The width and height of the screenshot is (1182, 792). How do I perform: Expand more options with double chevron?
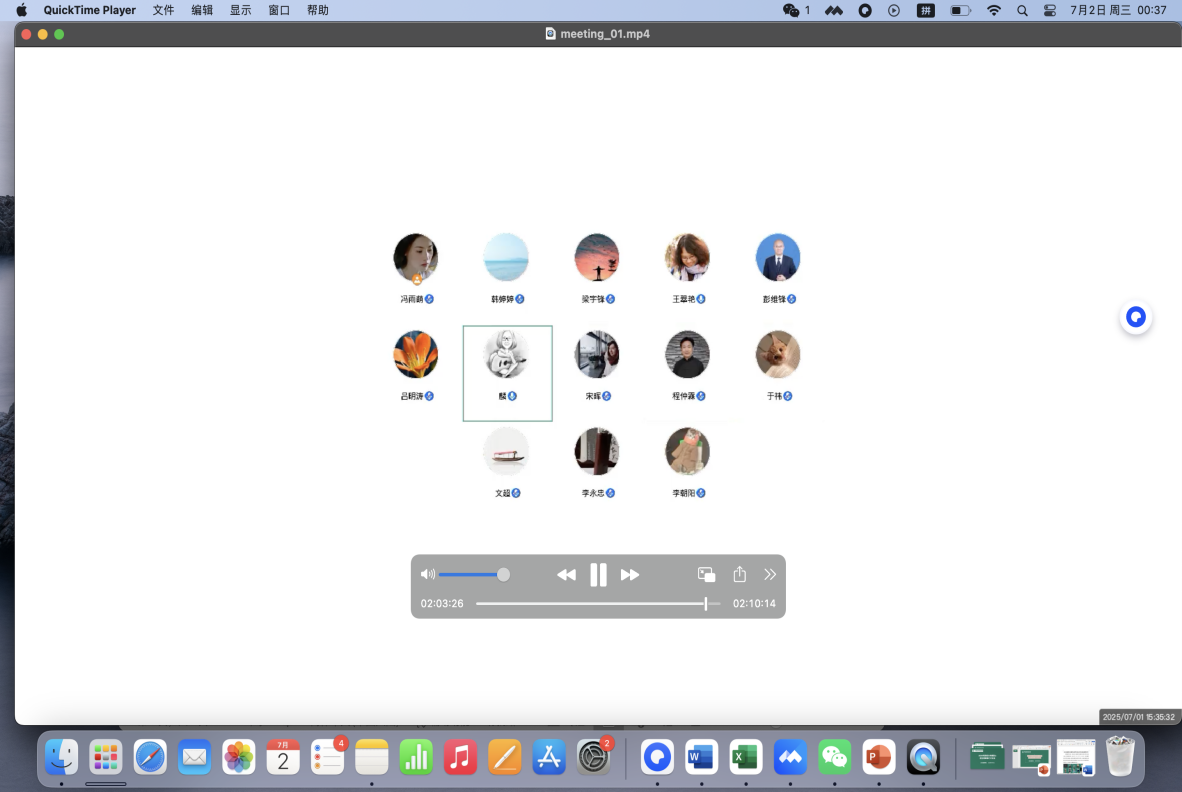tap(770, 574)
